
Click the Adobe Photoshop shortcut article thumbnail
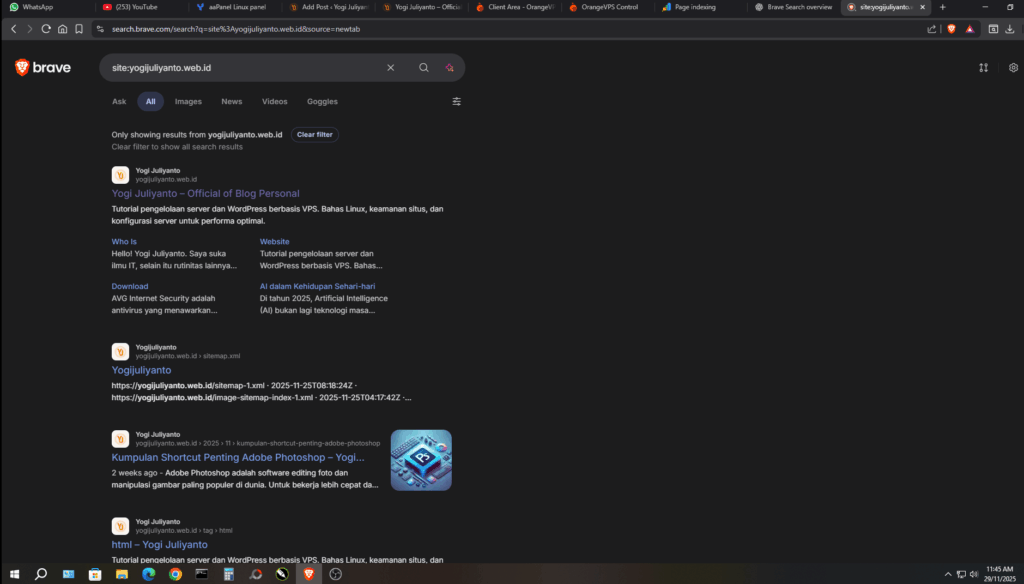tap(421, 460)
